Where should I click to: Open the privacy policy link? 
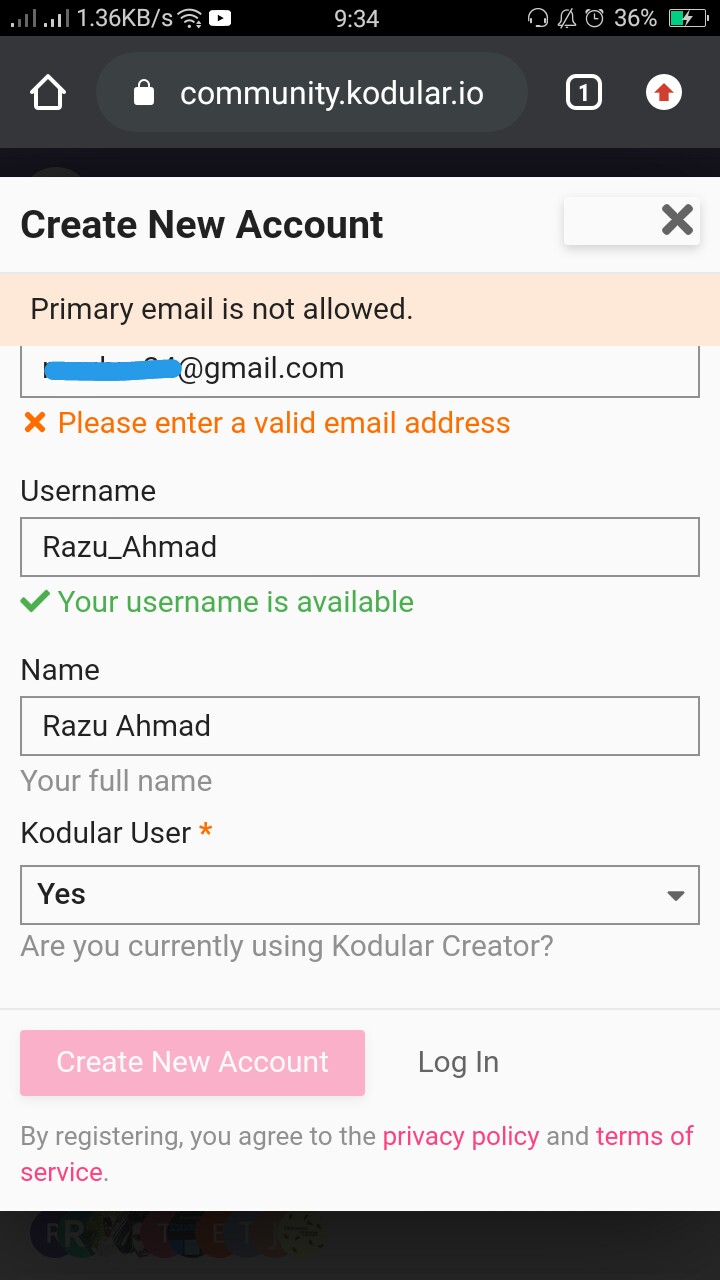[461, 1136]
